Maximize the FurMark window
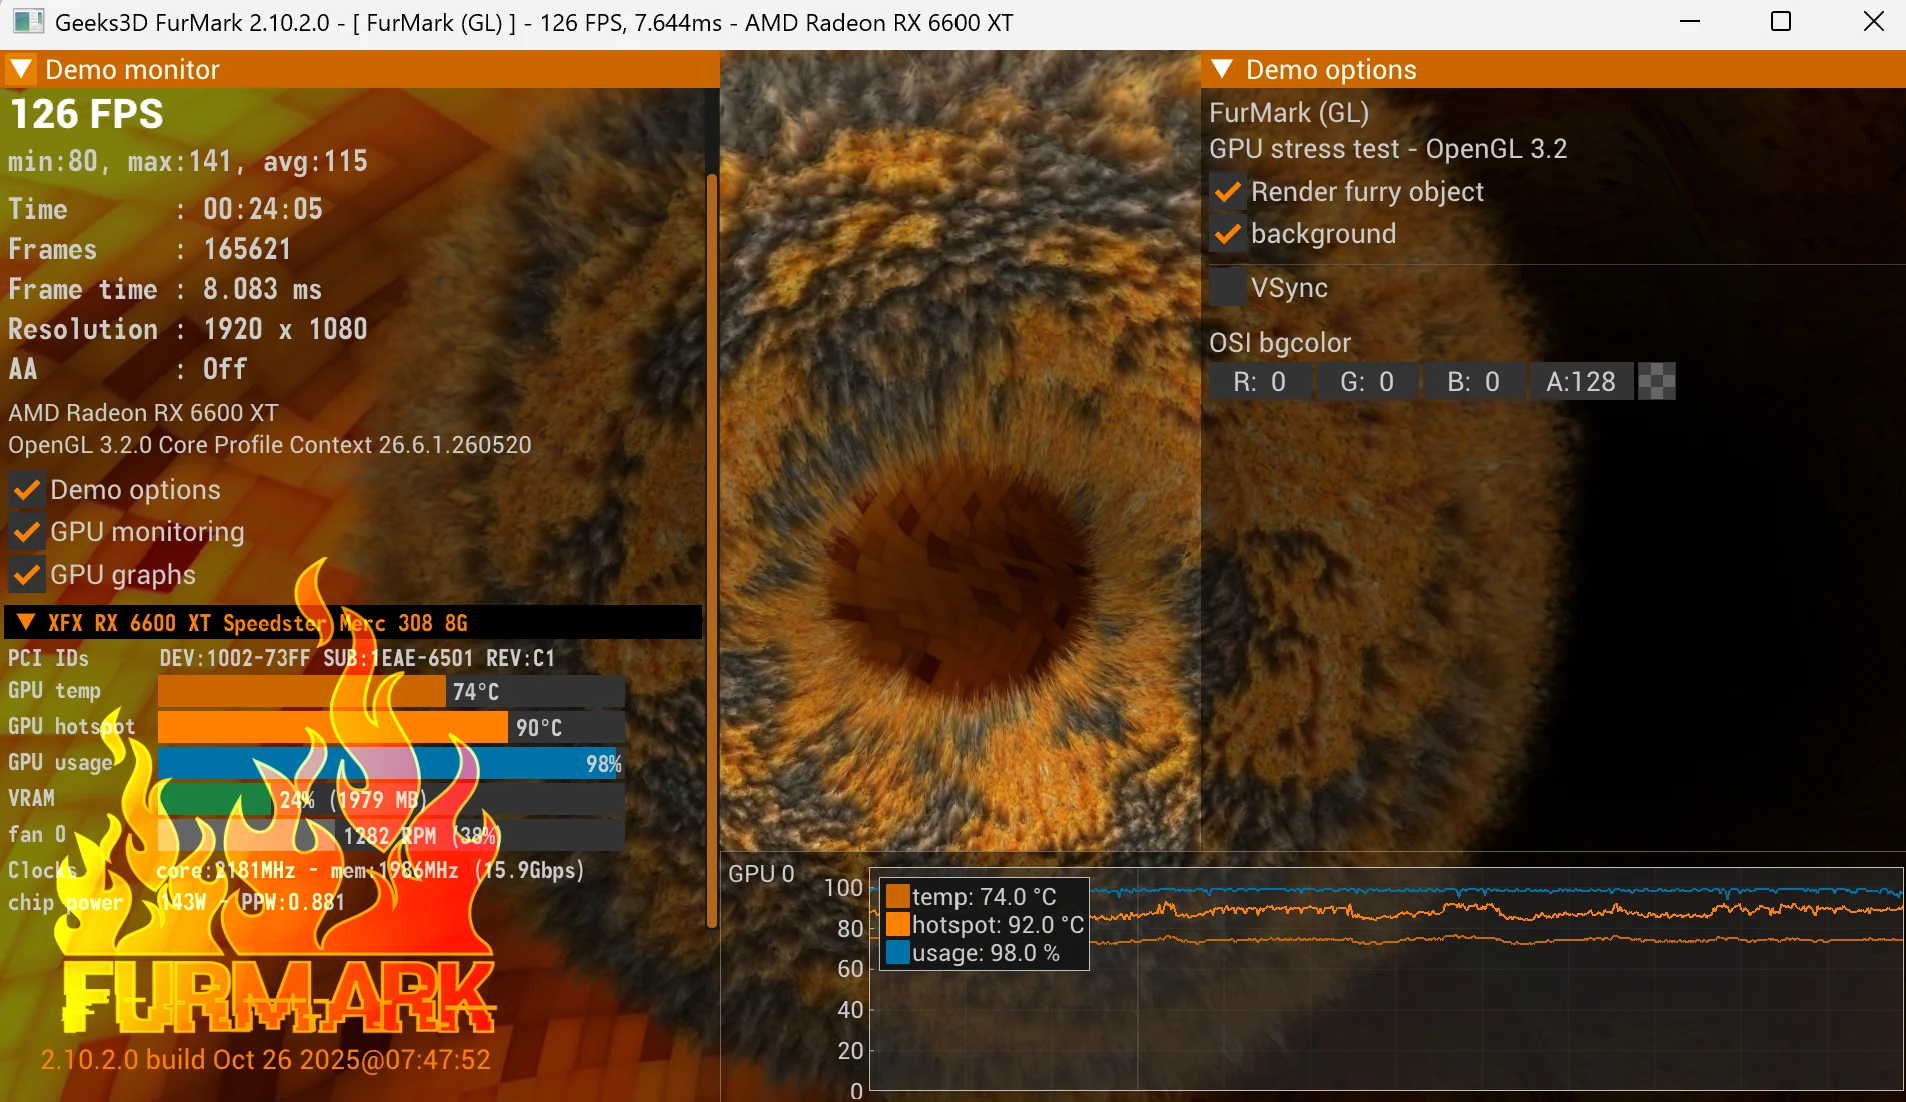 pyautogui.click(x=1781, y=22)
